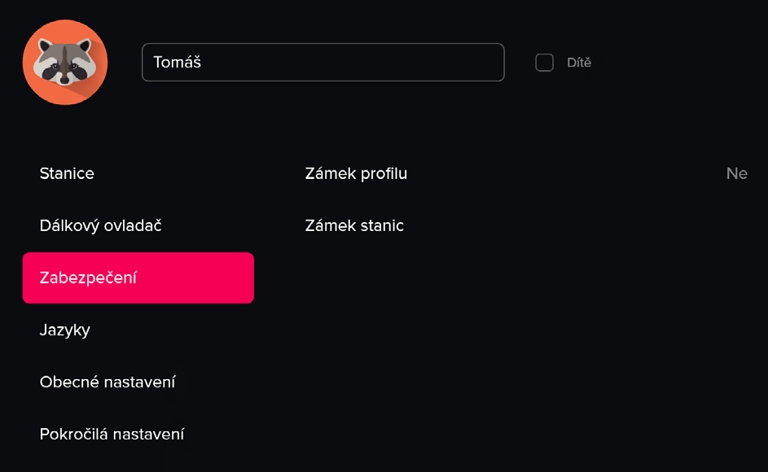Change the avatar via the orange raccoon image
The image size is (768, 472).
click(64, 62)
